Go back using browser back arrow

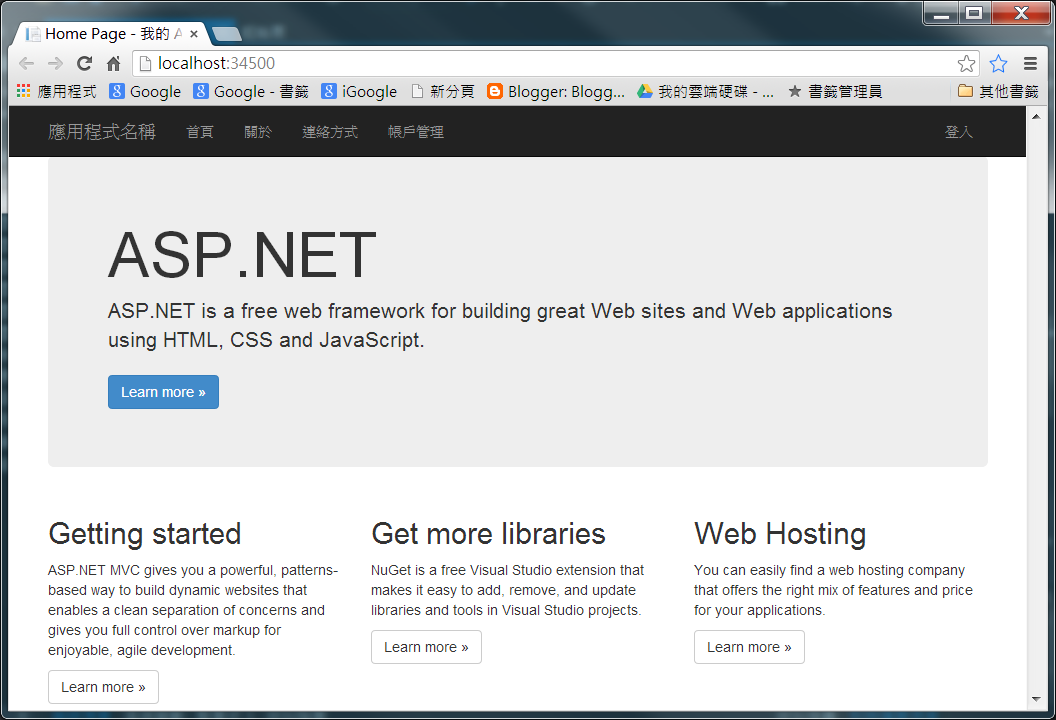[26, 63]
